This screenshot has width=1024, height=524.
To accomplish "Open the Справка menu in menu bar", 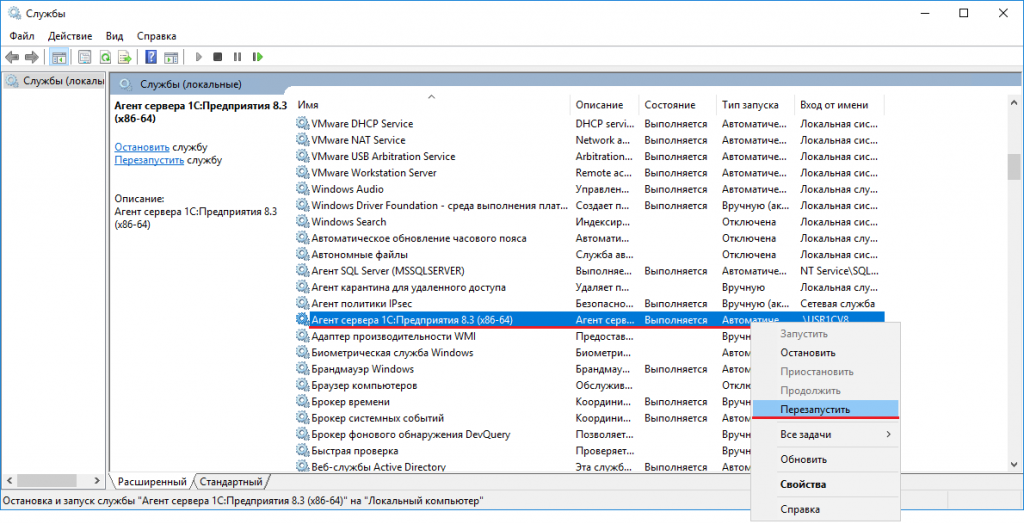I will [157, 36].
